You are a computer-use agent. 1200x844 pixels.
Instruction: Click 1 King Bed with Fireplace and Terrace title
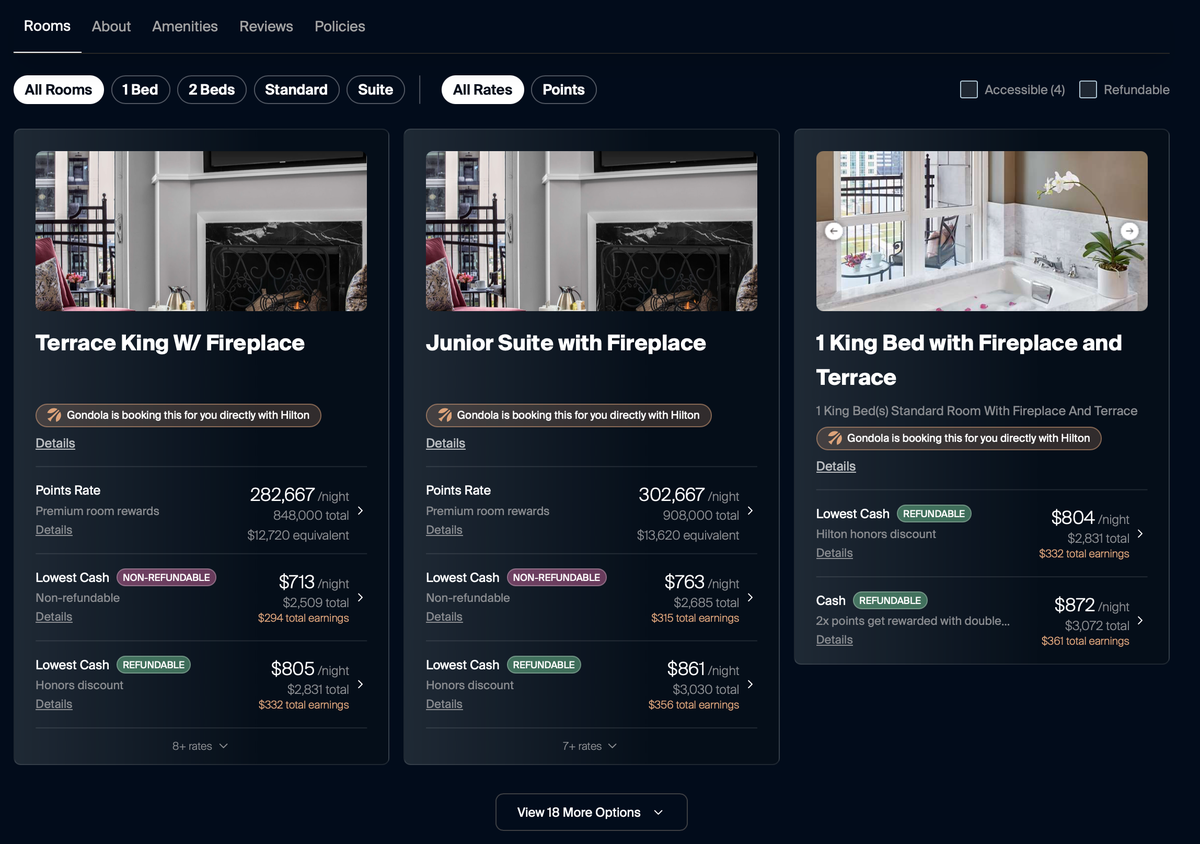pyautogui.click(x=969, y=360)
